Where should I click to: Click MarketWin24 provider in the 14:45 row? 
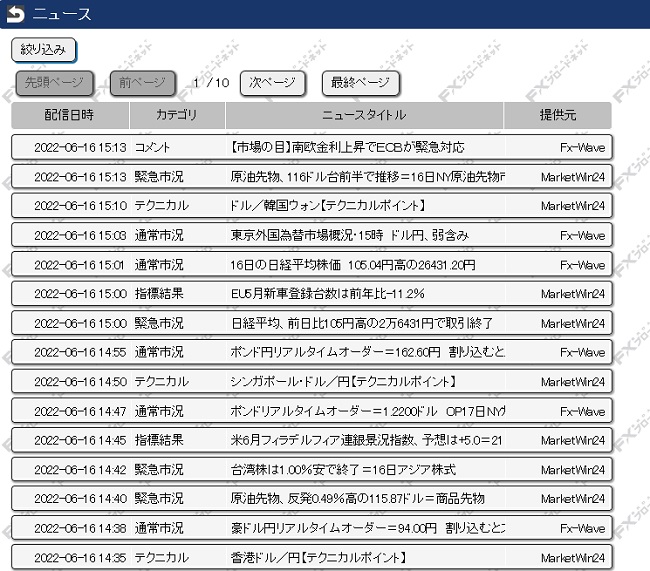tap(573, 440)
